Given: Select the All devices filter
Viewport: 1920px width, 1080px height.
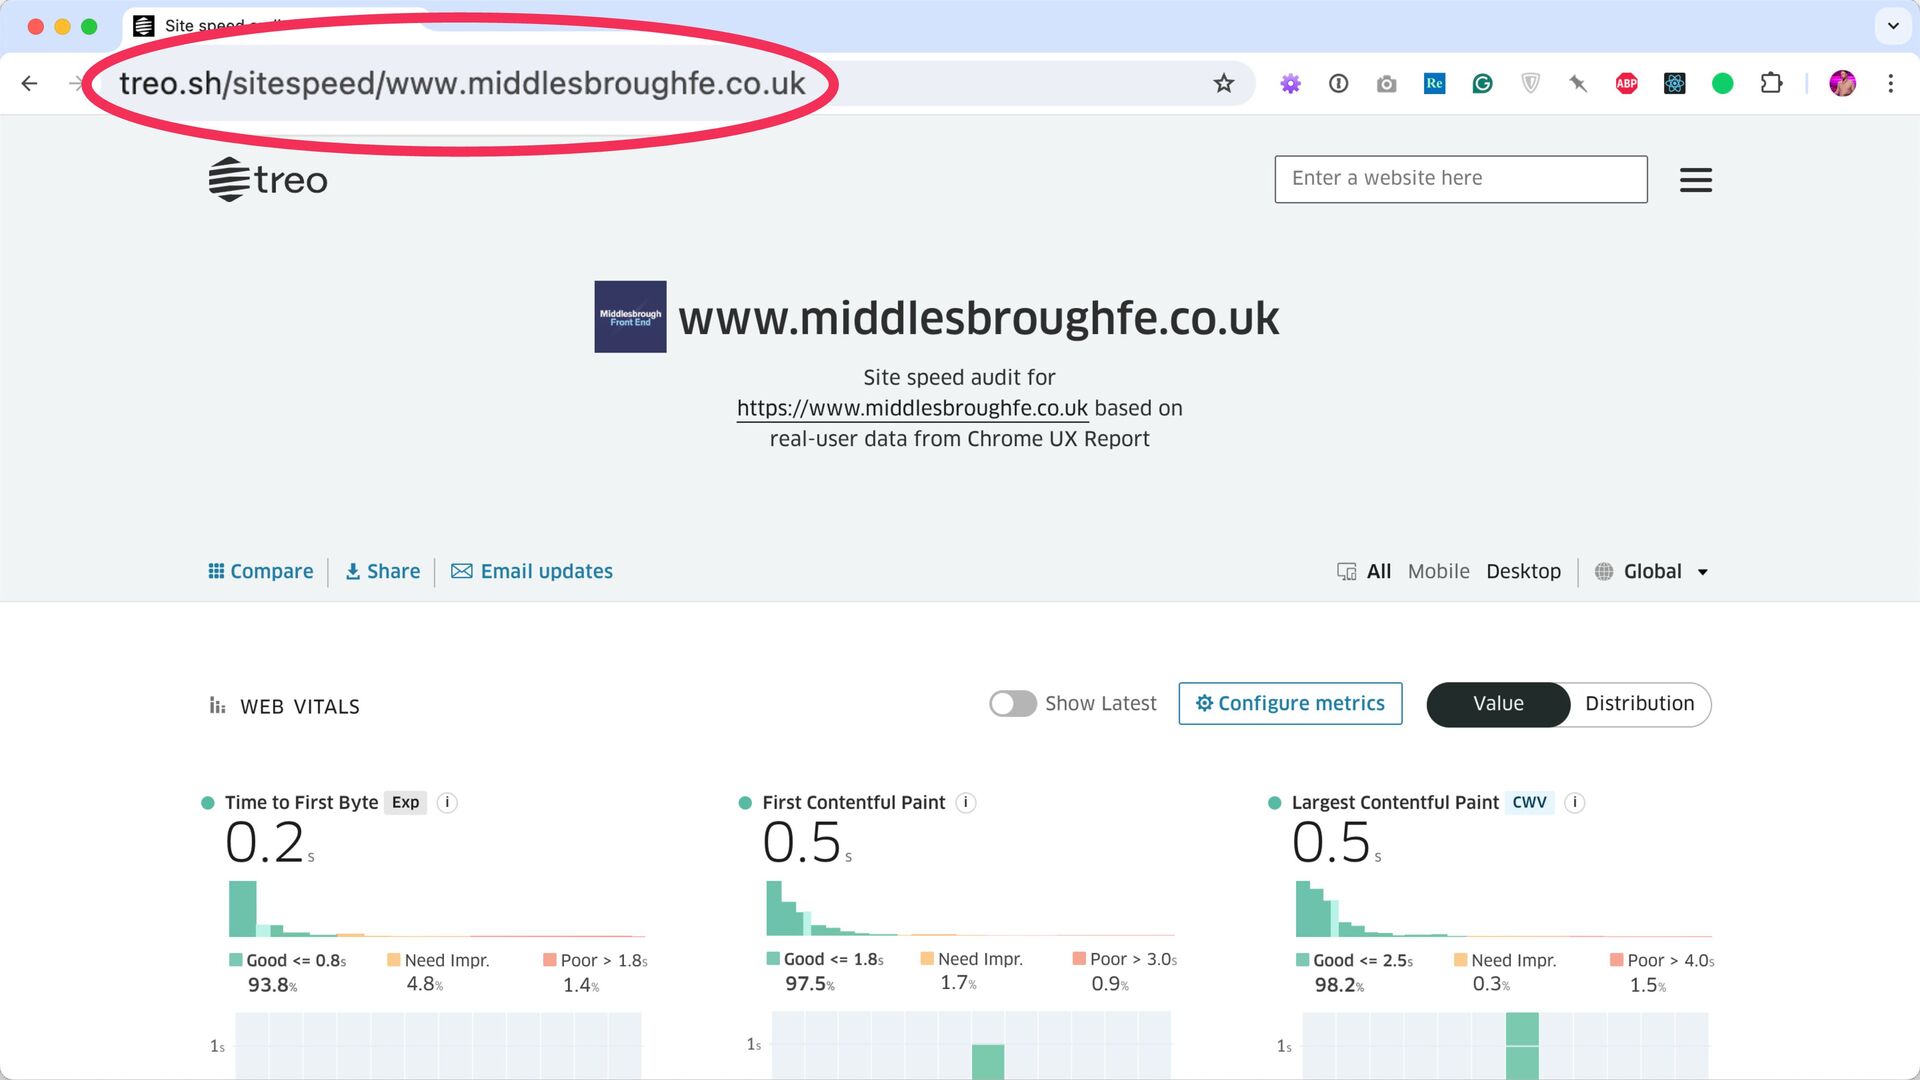Looking at the screenshot, I should pos(1378,572).
